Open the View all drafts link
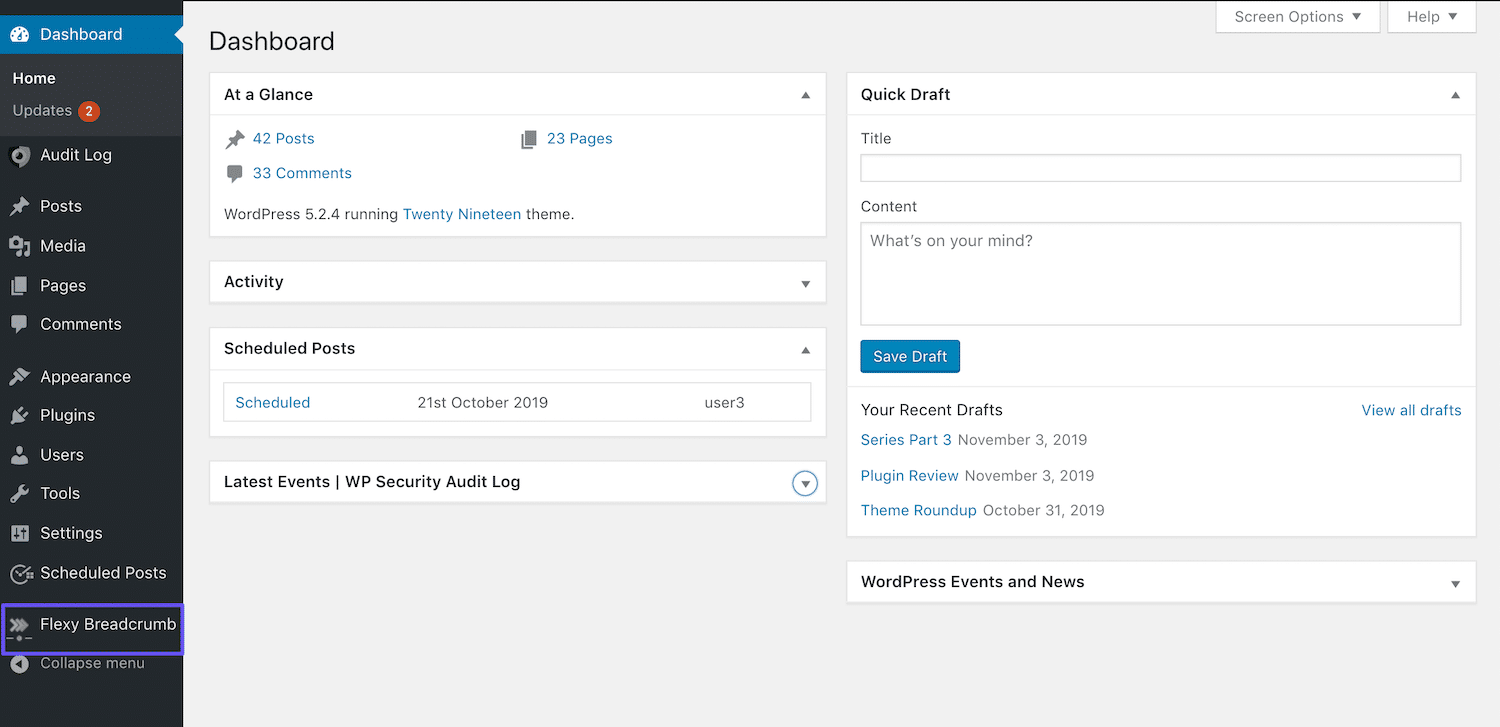The image size is (1500, 727). point(1411,410)
